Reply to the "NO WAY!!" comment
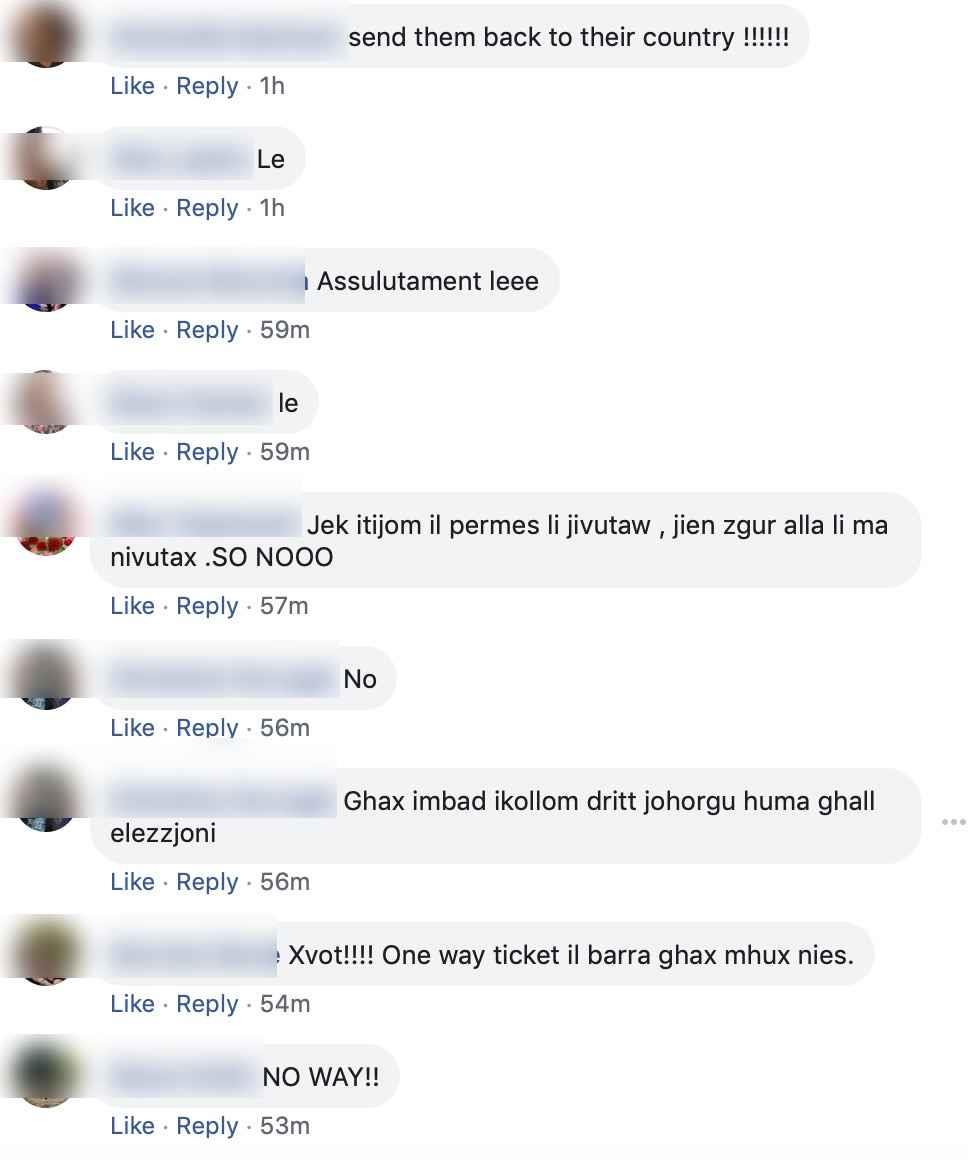 click(207, 1126)
